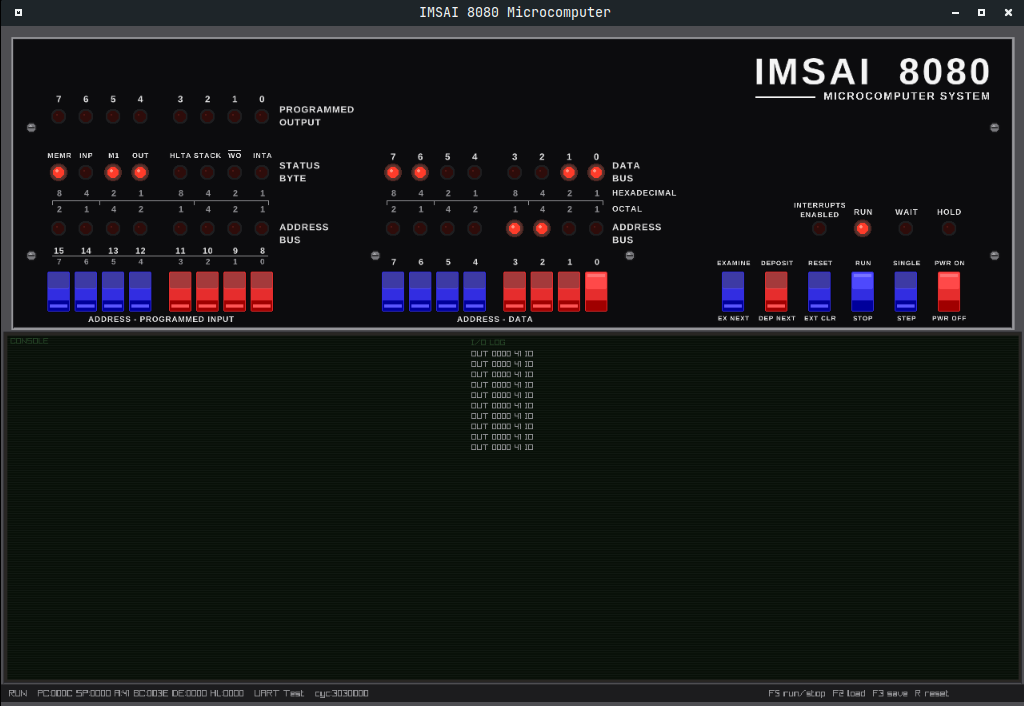Click the first OUT 0000 41 IO log line

click(x=502, y=354)
